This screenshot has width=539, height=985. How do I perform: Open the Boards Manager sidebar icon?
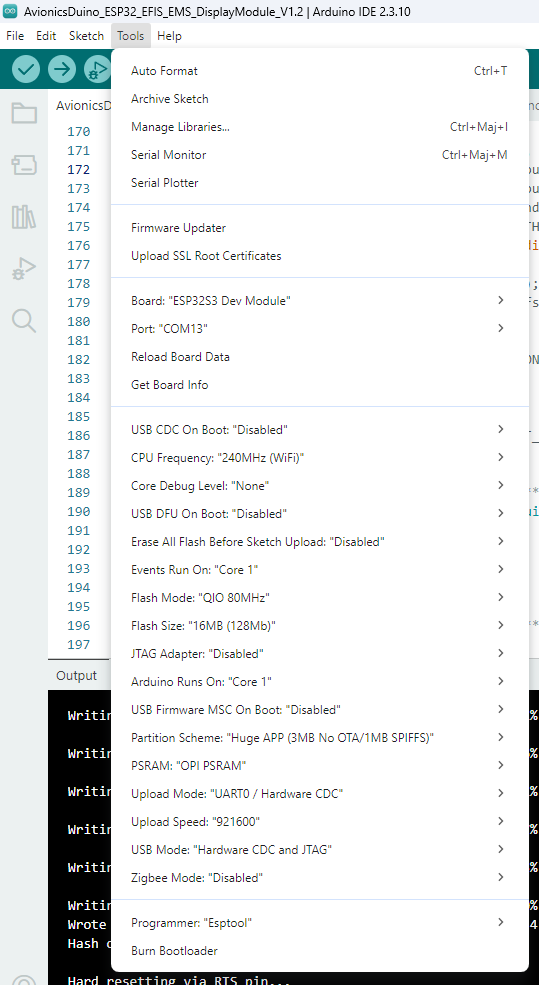pyautogui.click(x=24, y=165)
